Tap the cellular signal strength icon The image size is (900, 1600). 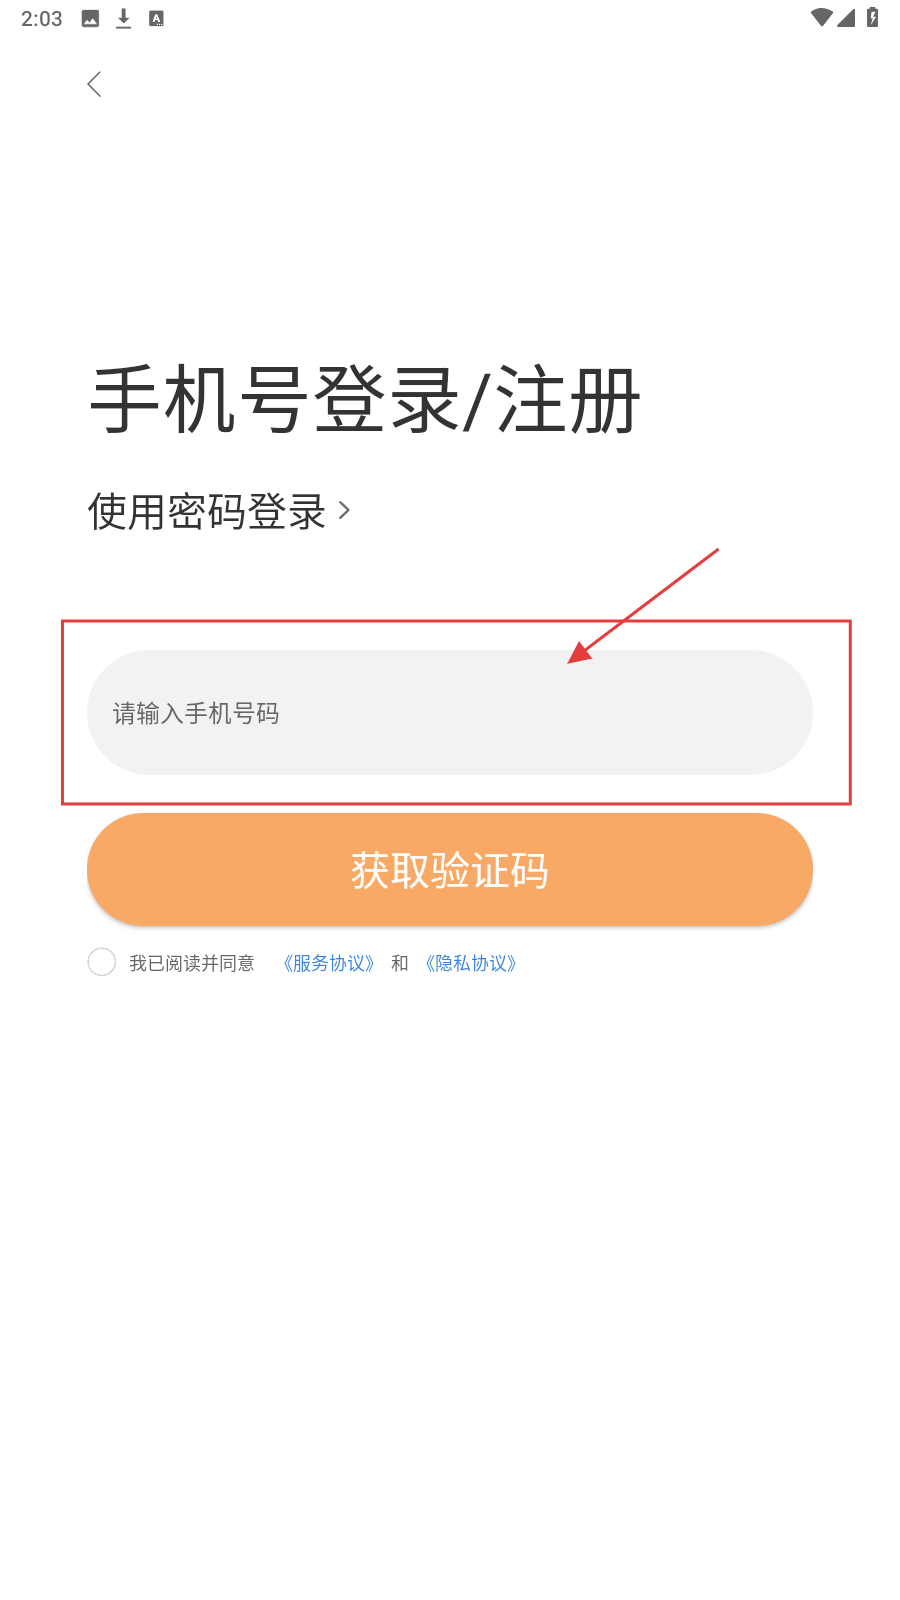click(x=846, y=17)
